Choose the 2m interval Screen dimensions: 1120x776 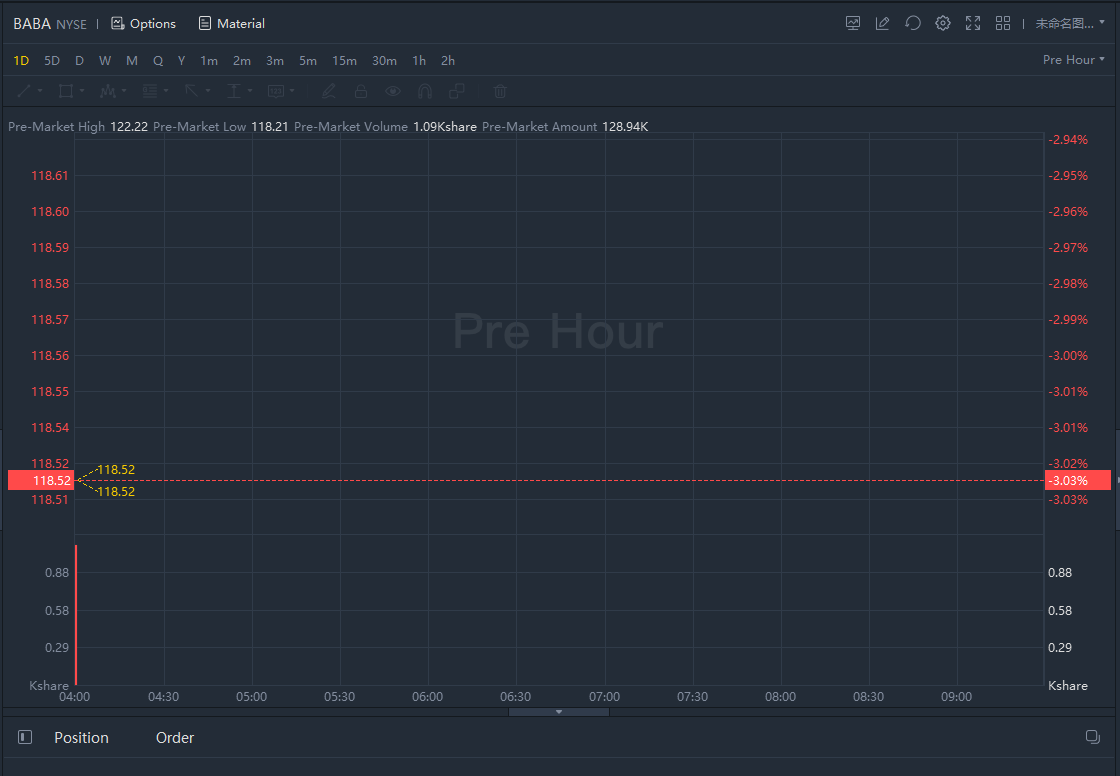241,61
